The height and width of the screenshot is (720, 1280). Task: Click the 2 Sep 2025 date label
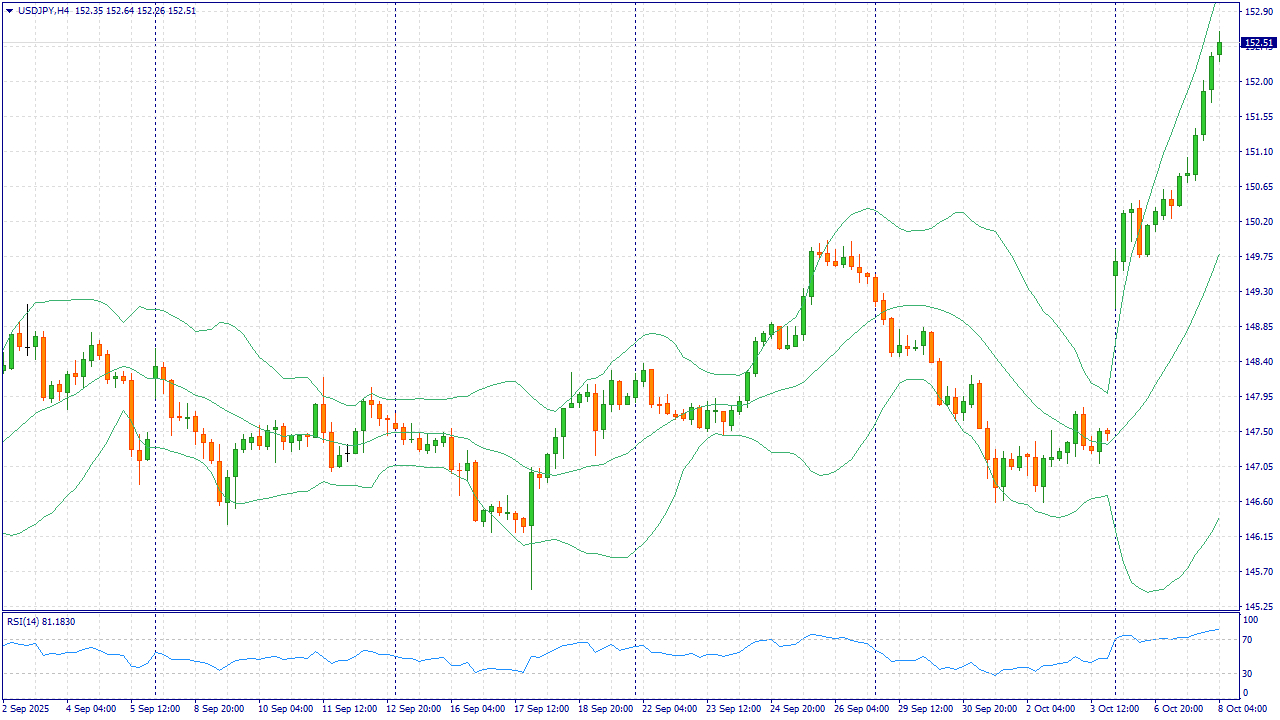click(x=25, y=709)
